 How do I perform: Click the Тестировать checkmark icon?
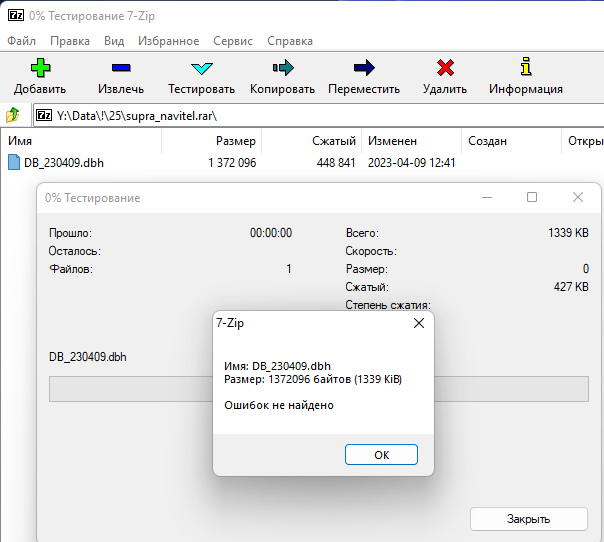[x=201, y=69]
